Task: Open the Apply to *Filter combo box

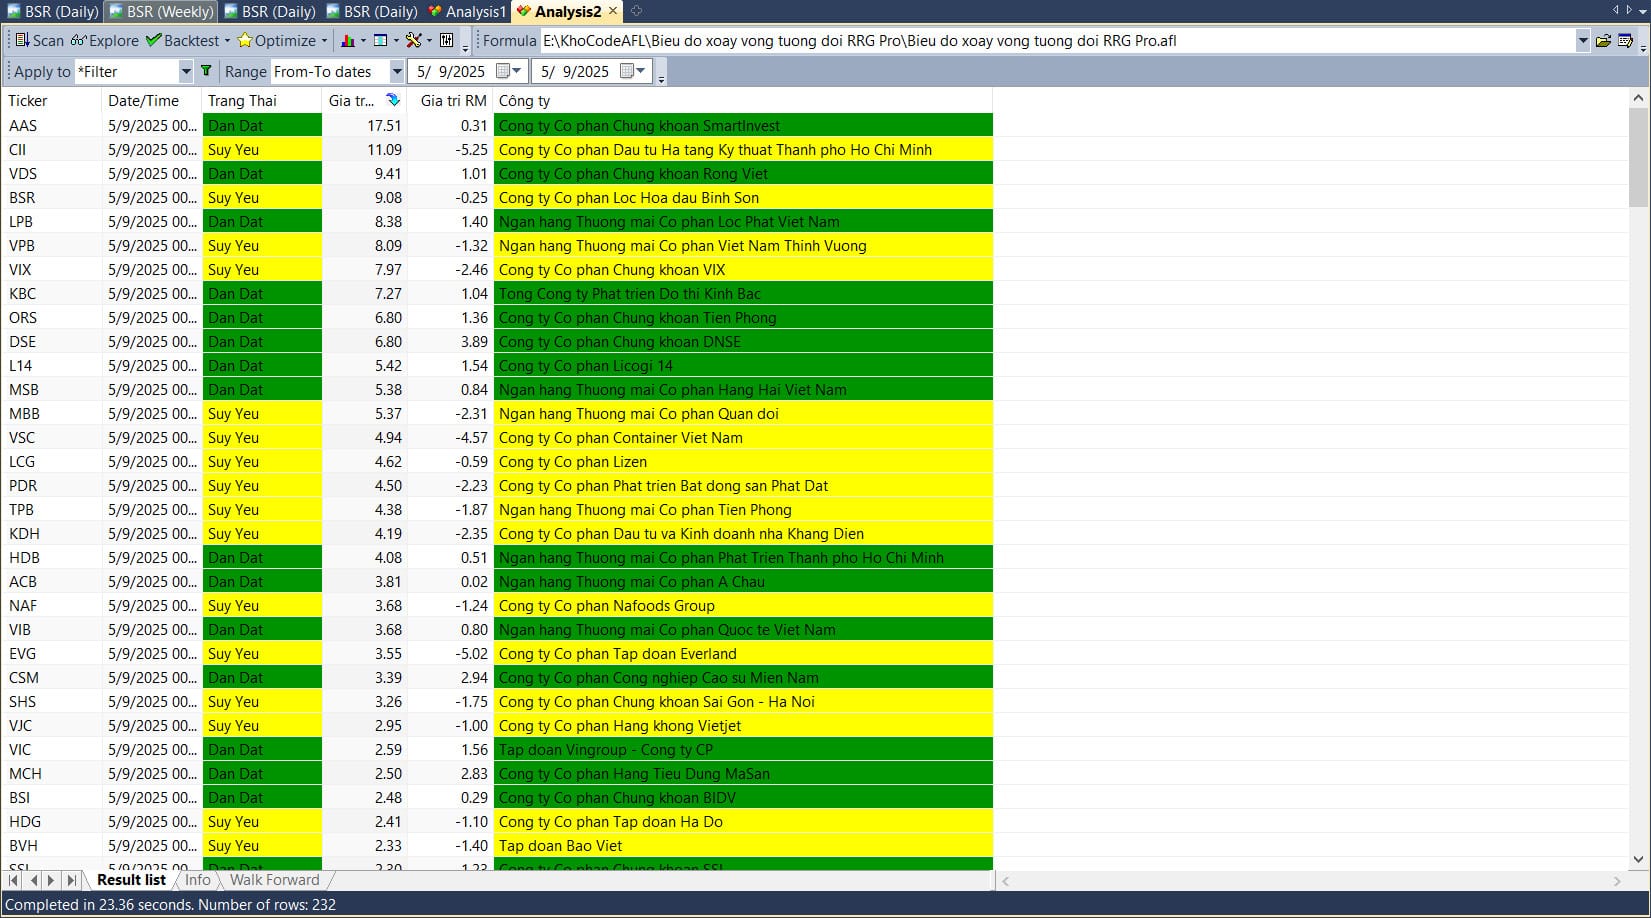Action: coord(134,72)
